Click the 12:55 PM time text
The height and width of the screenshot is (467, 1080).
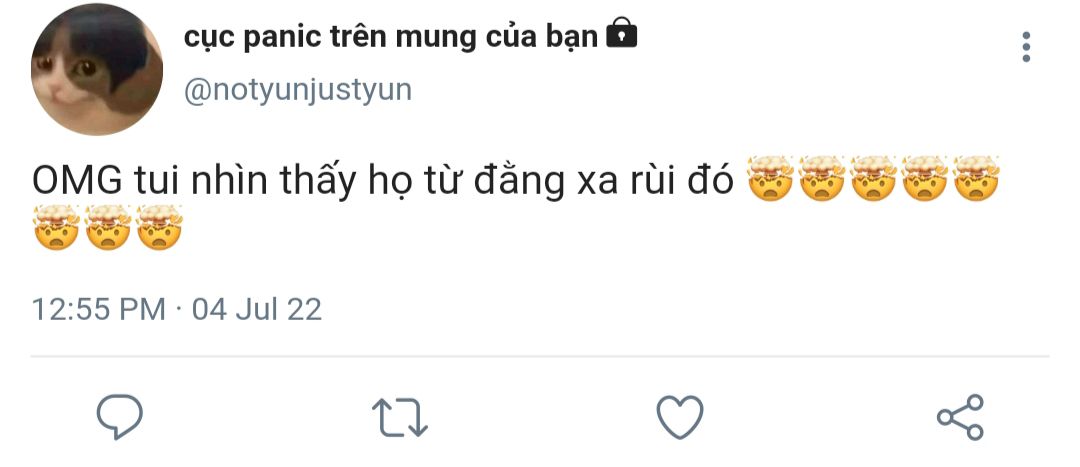coord(98,309)
